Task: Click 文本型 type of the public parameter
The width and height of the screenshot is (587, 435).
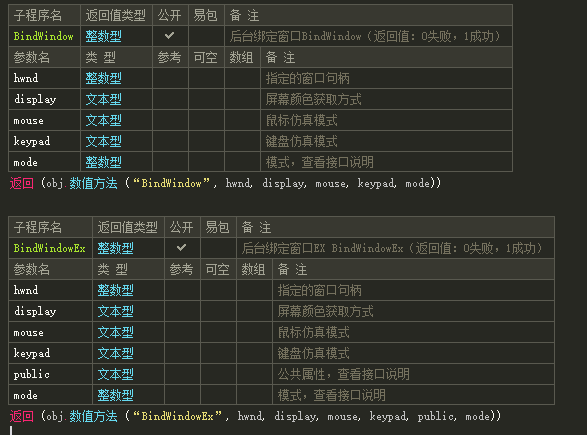Action: coord(116,374)
